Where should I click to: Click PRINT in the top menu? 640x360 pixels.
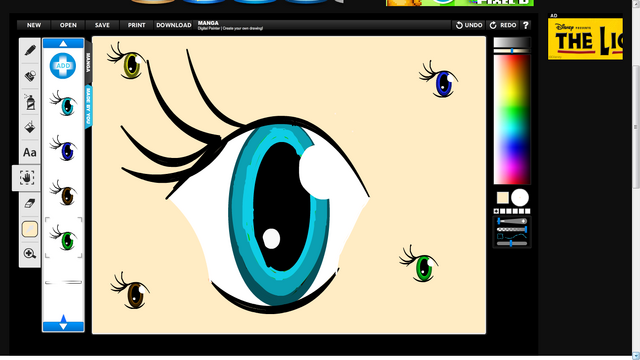click(x=136, y=25)
